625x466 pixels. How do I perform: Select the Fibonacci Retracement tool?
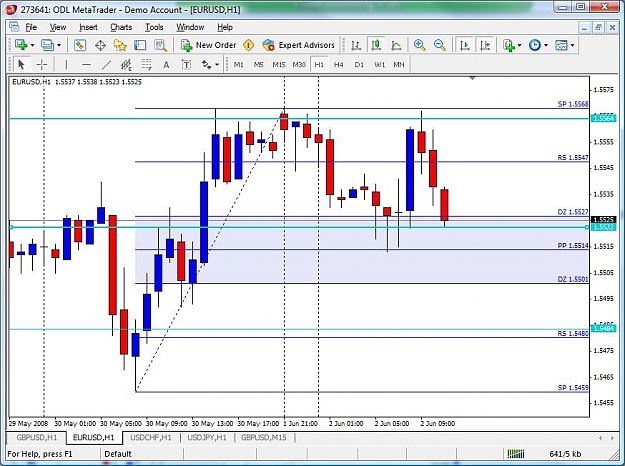[x=146, y=65]
